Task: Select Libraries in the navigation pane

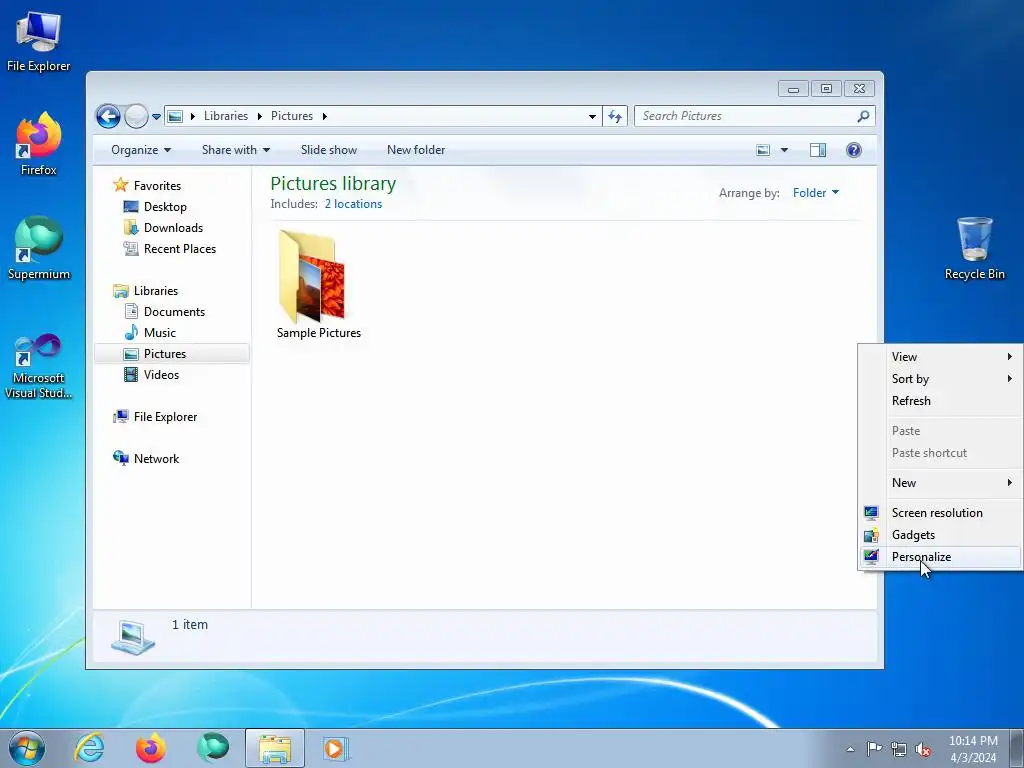Action: point(155,291)
